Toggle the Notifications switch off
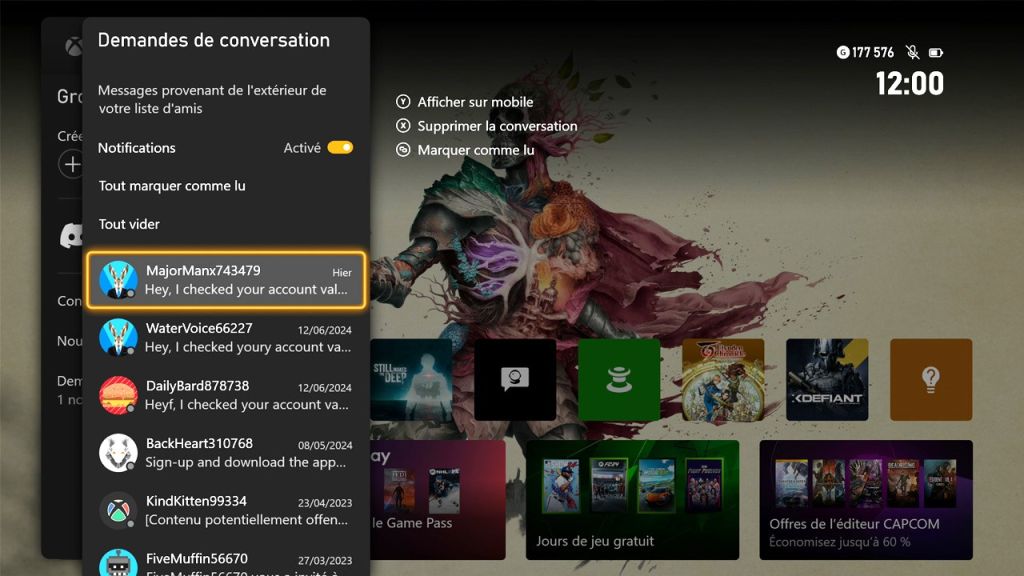 pyautogui.click(x=340, y=148)
